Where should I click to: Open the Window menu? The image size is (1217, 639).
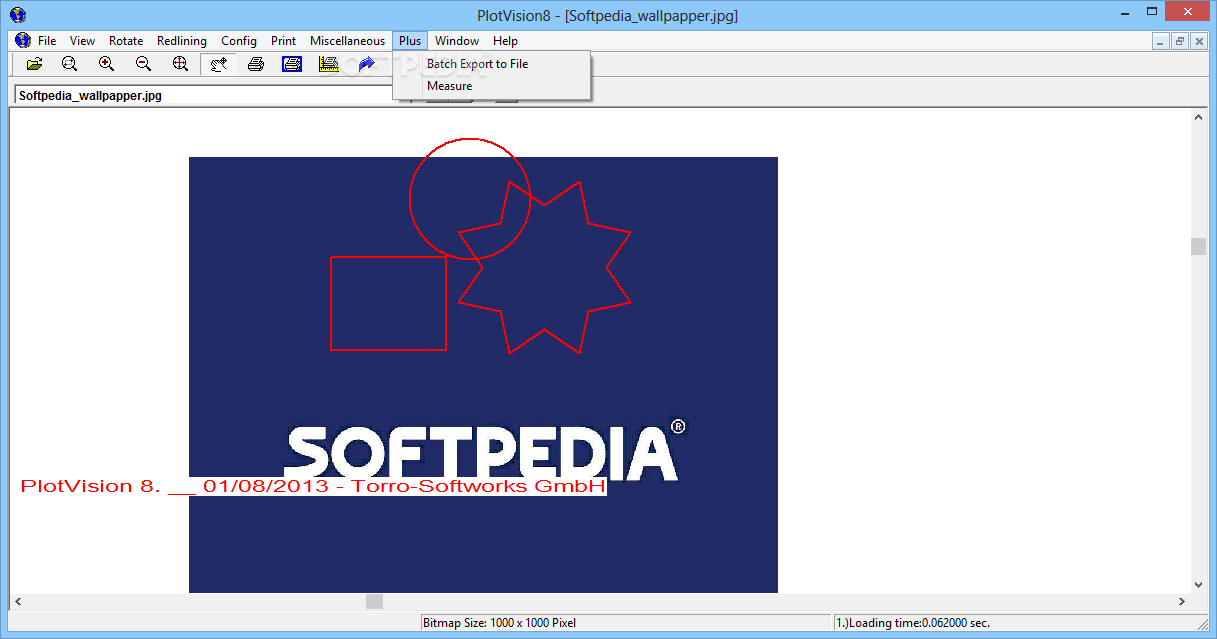pyautogui.click(x=457, y=41)
